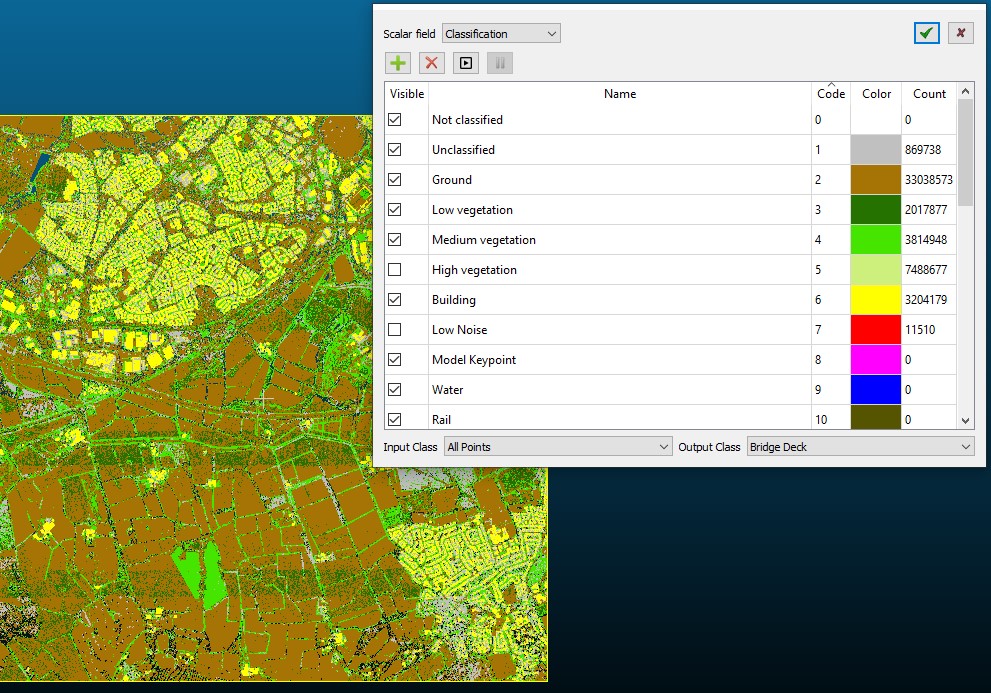The image size is (991, 693).
Task: Select the Water class name
Action: [x=448, y=390]
